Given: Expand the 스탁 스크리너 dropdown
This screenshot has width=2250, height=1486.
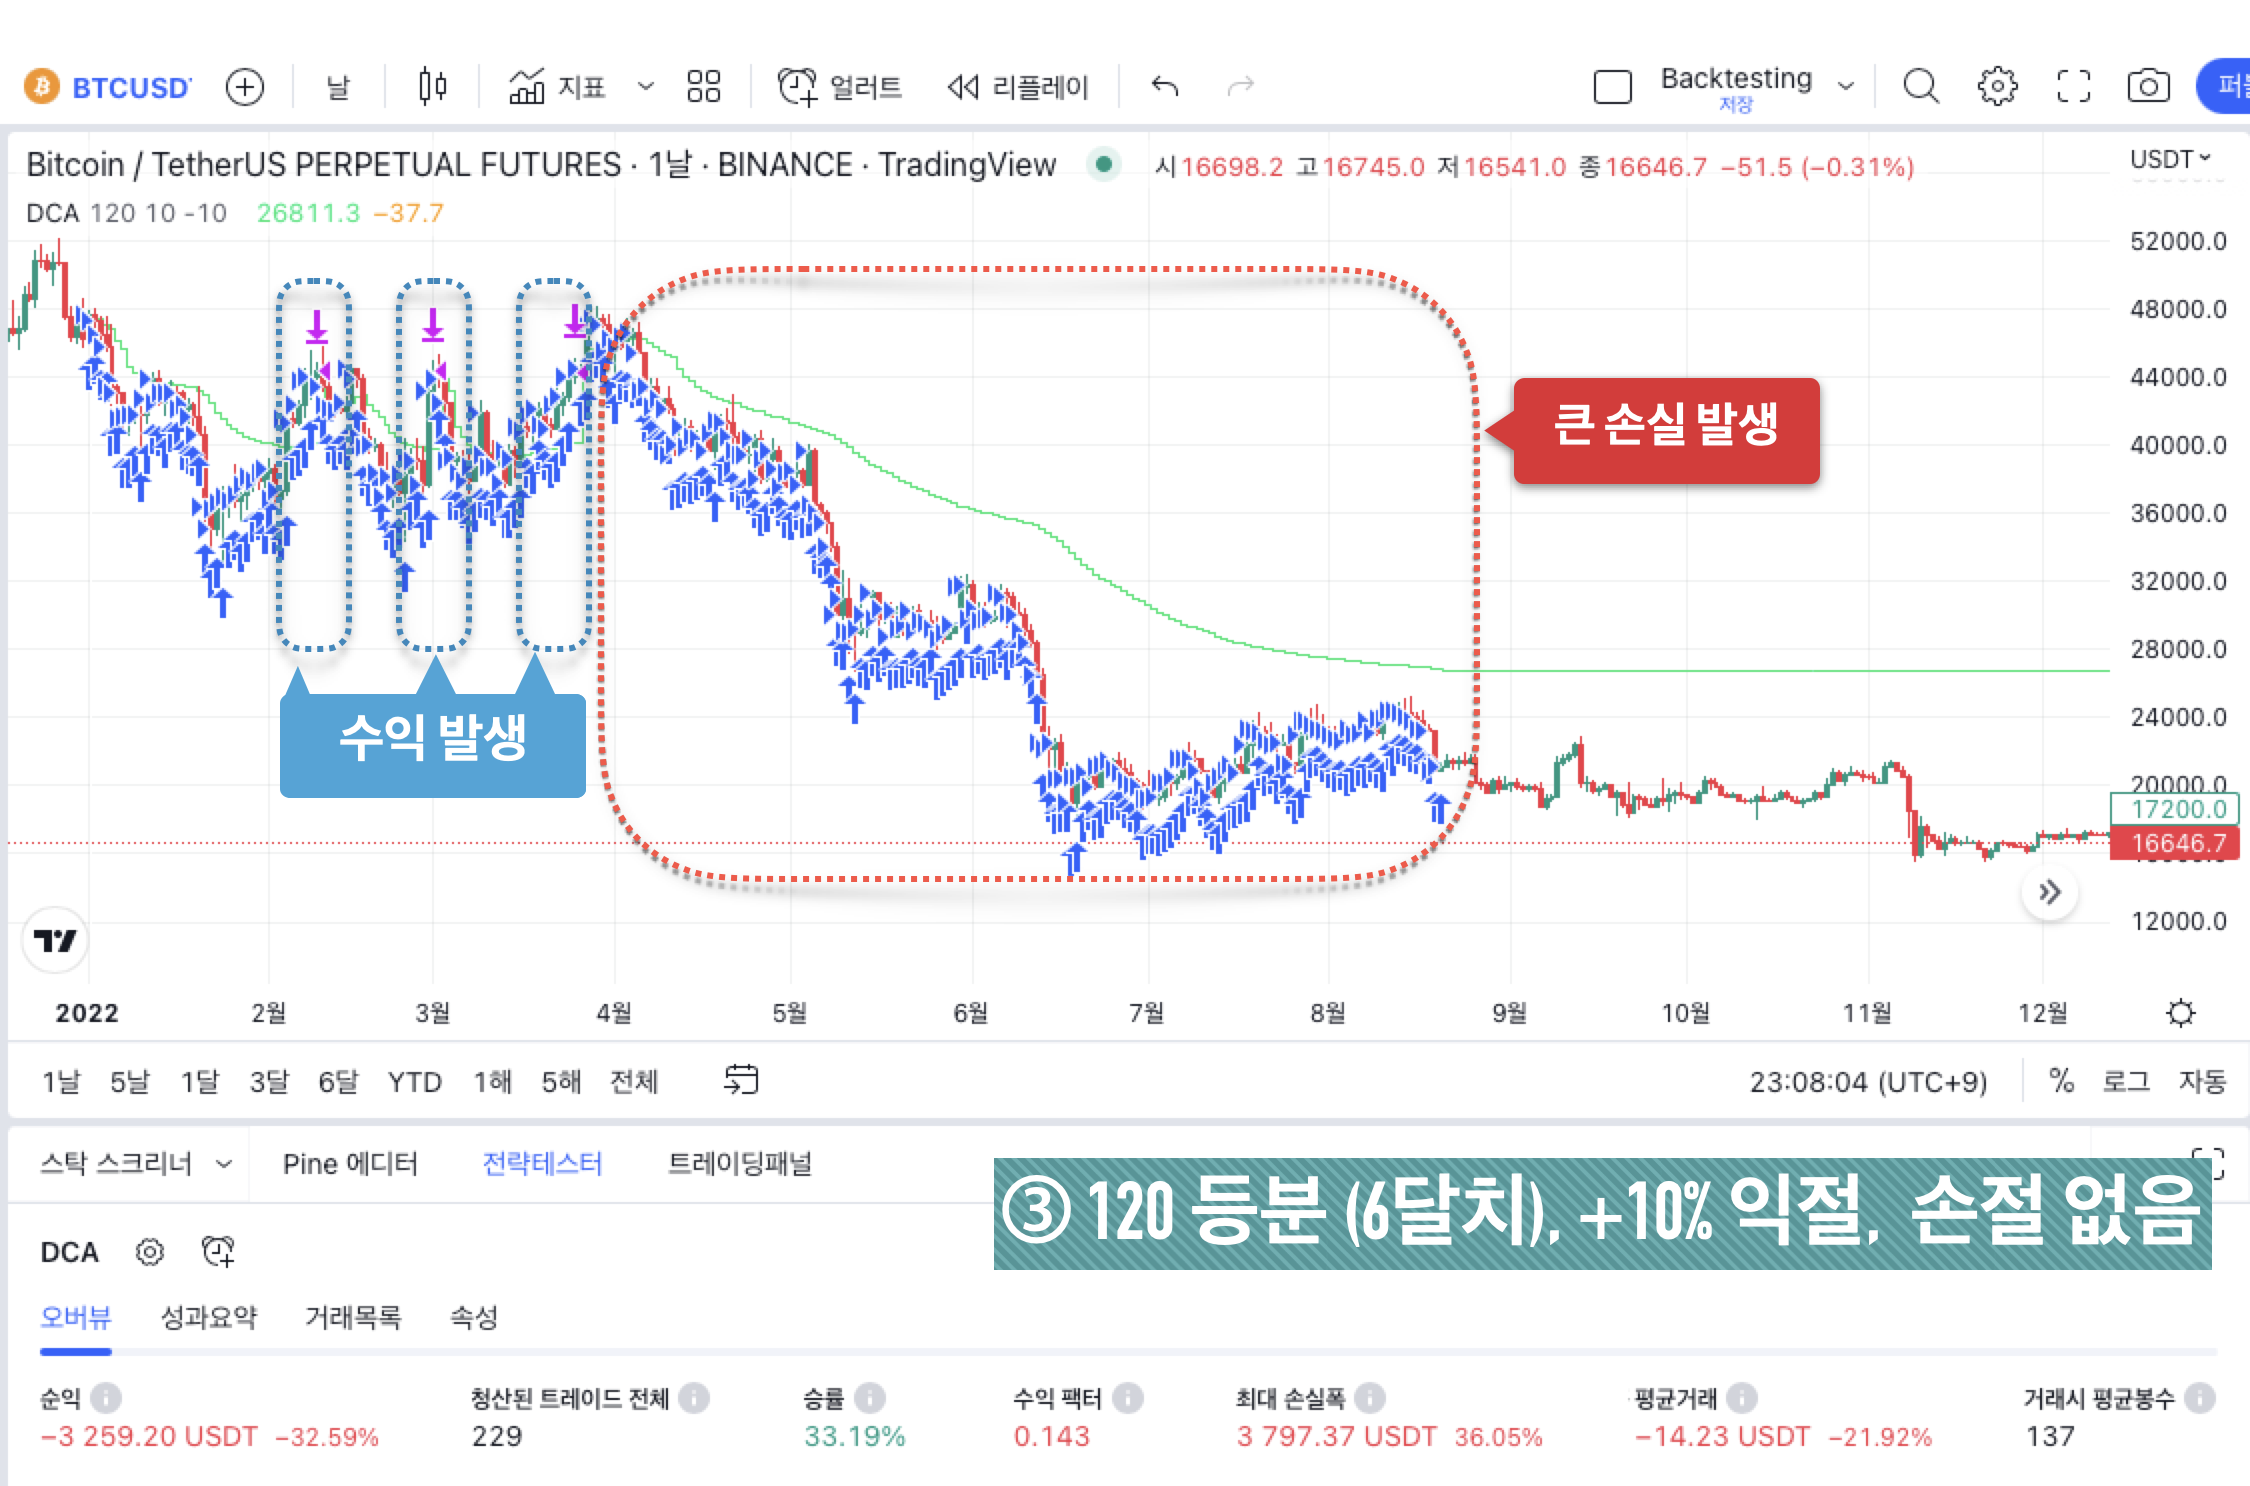Looking at the screenshot, I should pyautogui.click(x=222, y=1163).
